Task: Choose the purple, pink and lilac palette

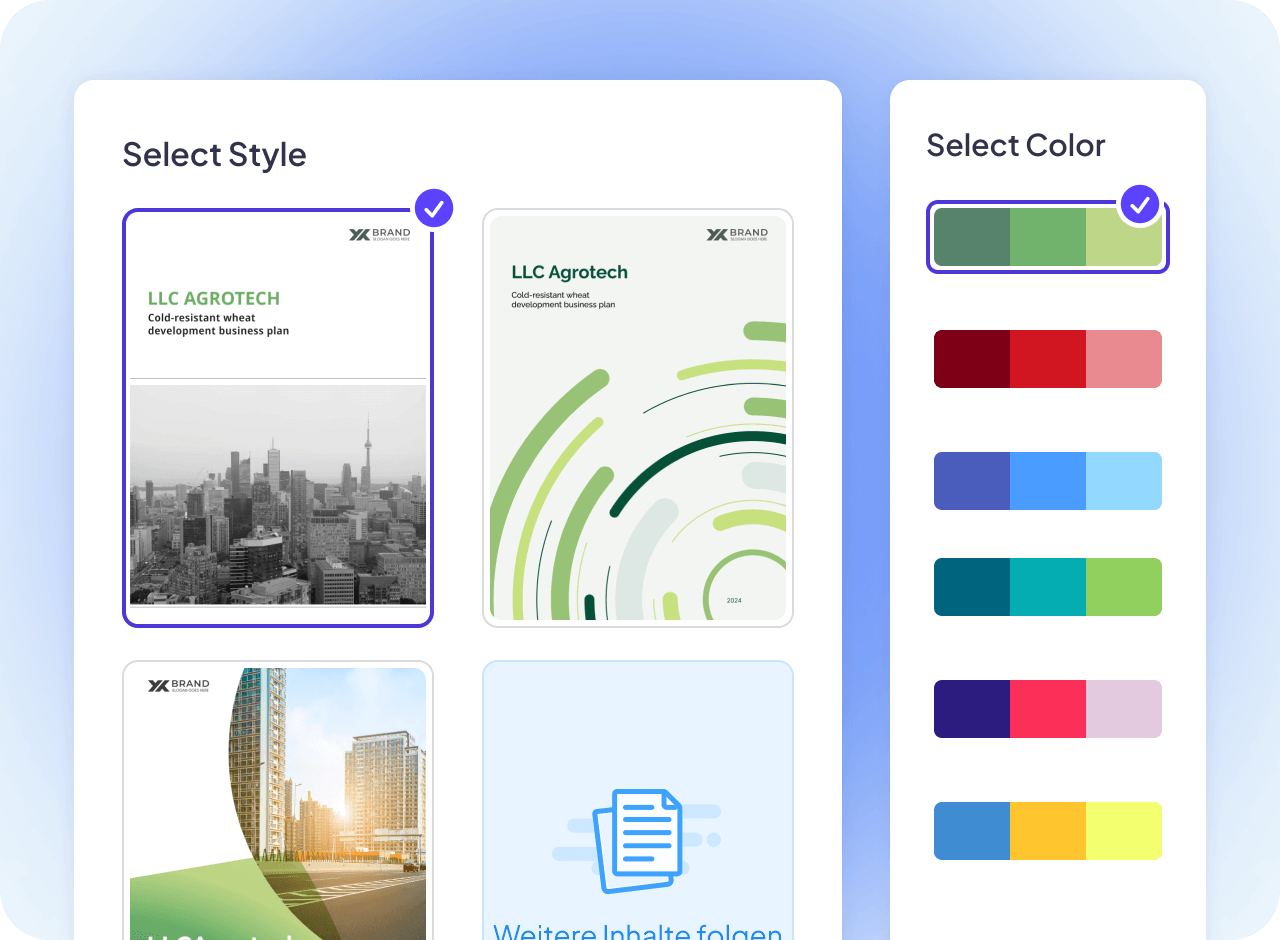Action: pyautogui.click(x=1048, y=709)
